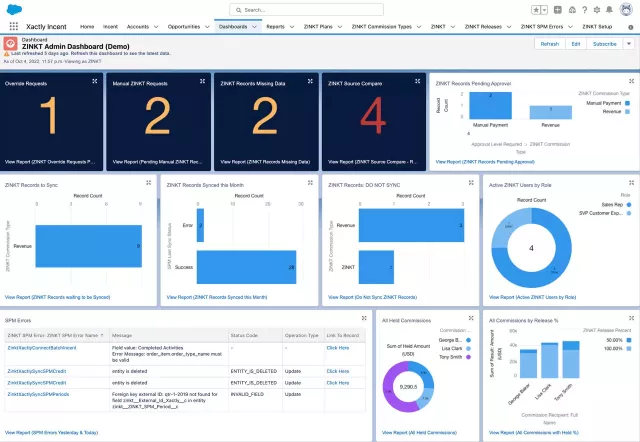This screenshot has height=442, width=640.
Task: Expand the All Held Commissions widget
Action: click(x=471, y=318)
